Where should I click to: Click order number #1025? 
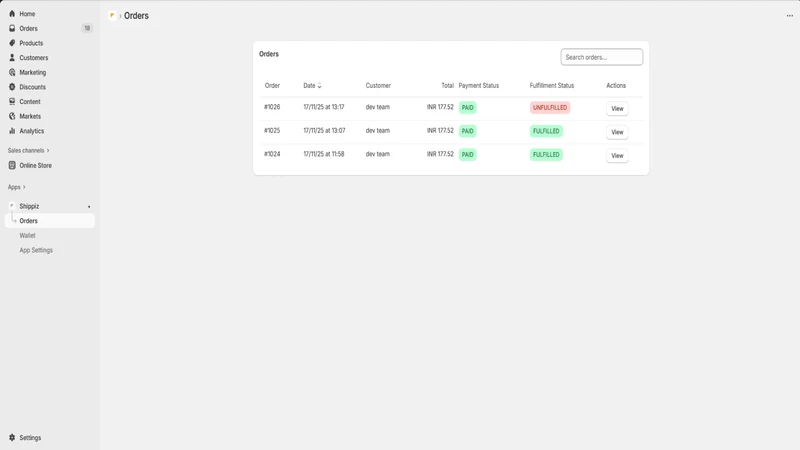[x=272, y=131]
